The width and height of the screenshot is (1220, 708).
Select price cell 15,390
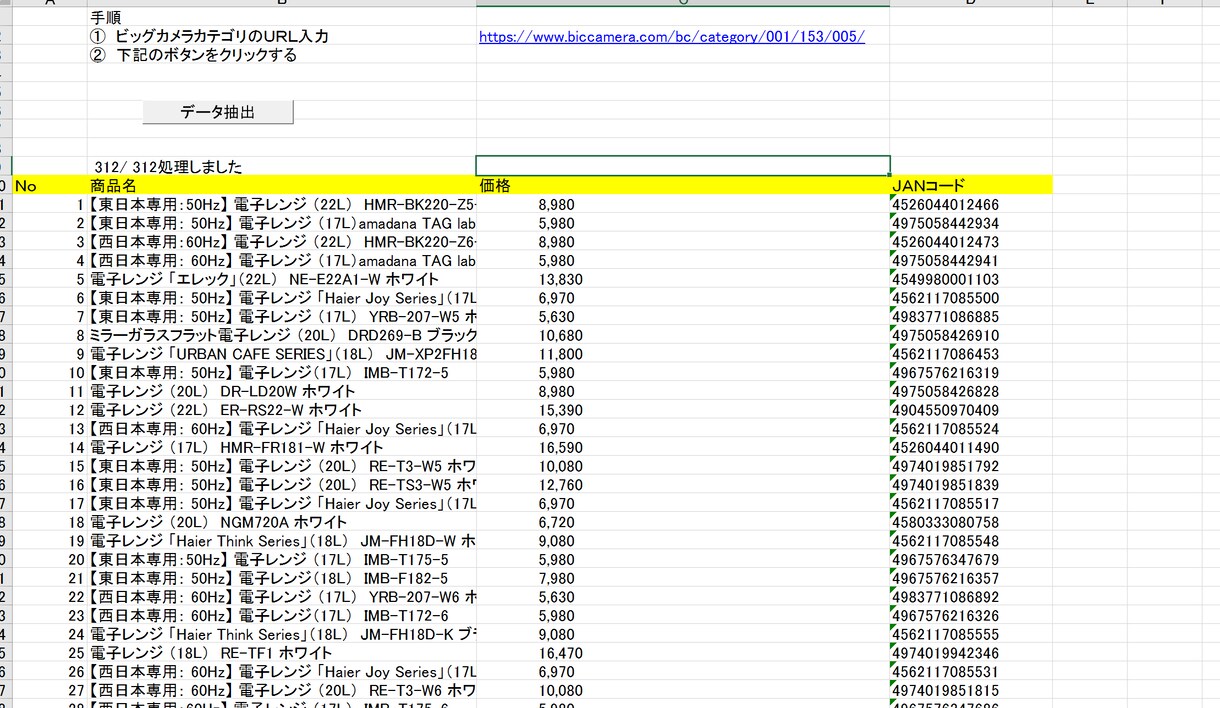(x=683, y=410)
